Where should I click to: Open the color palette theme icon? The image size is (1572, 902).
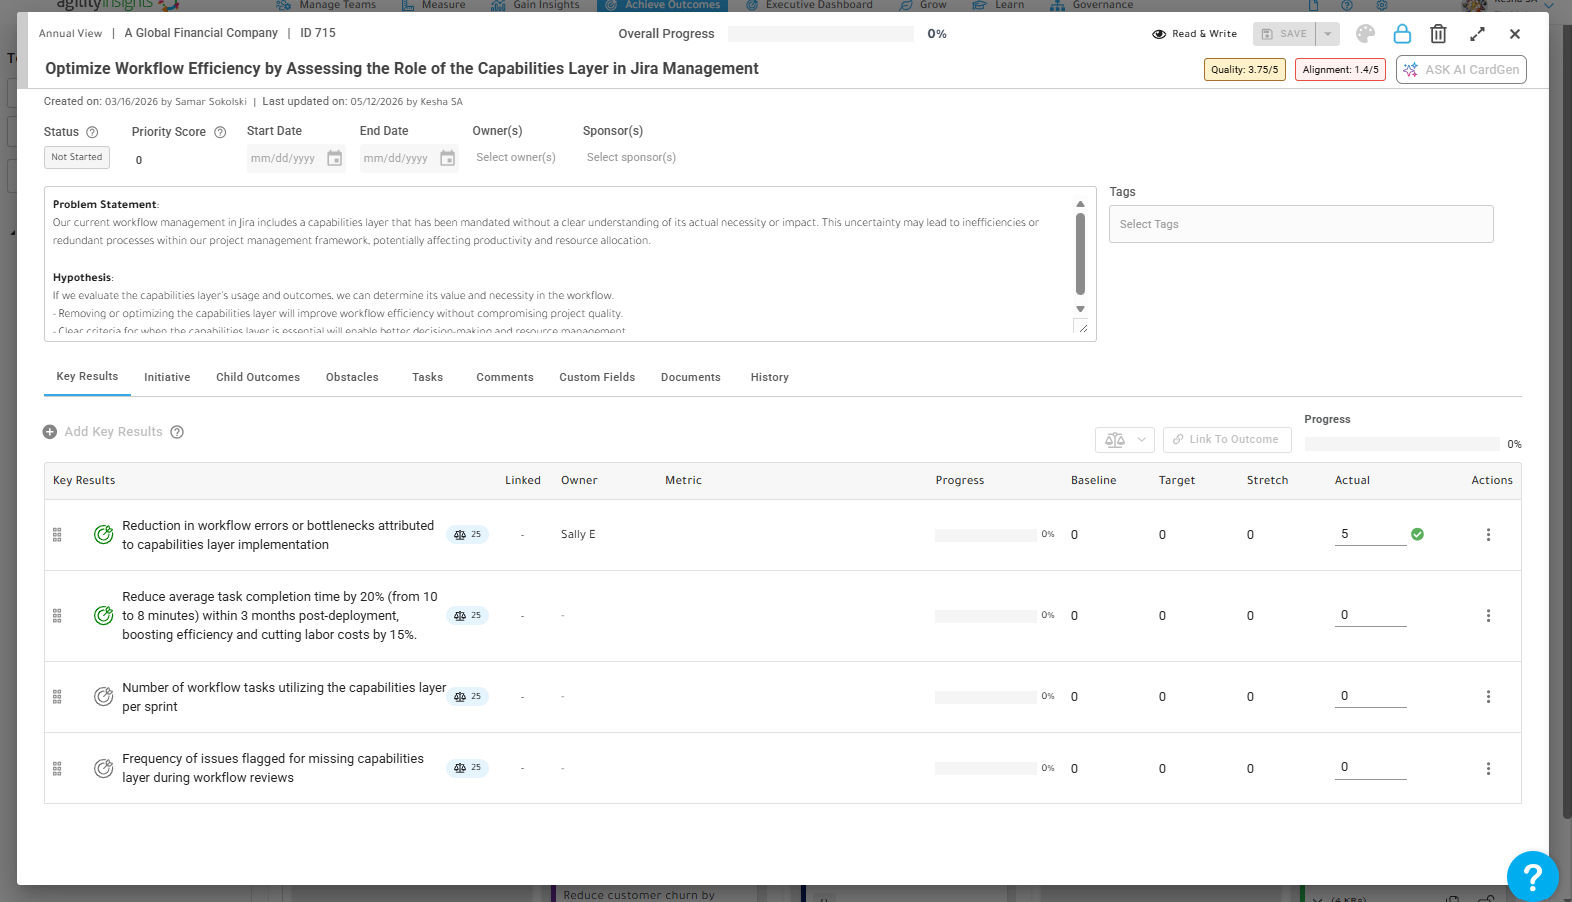tap(1365, 34)
